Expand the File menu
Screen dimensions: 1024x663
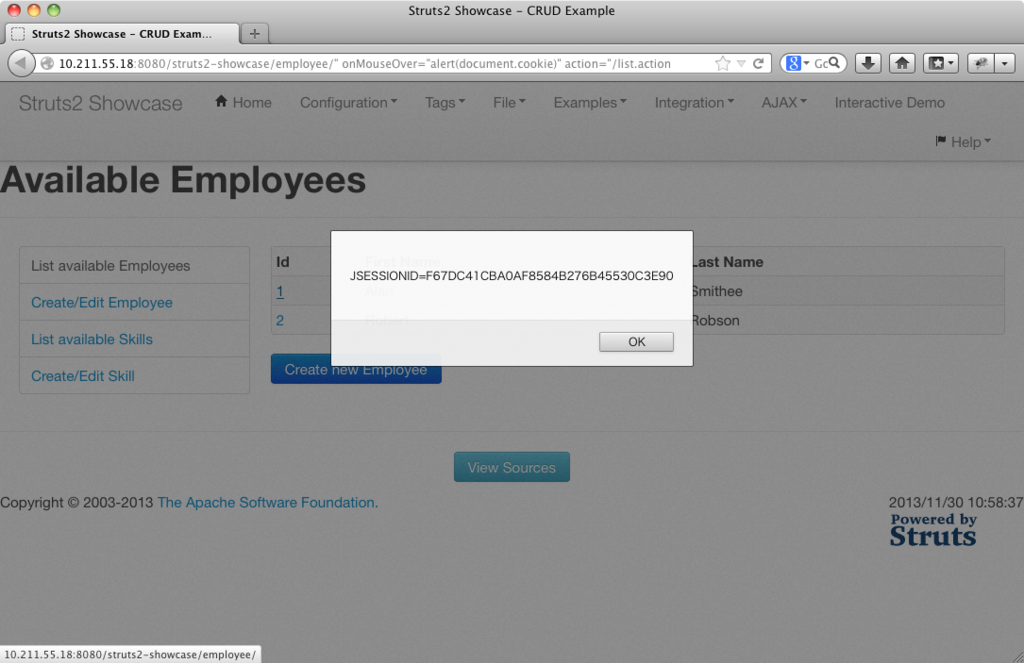coord(509,103)
